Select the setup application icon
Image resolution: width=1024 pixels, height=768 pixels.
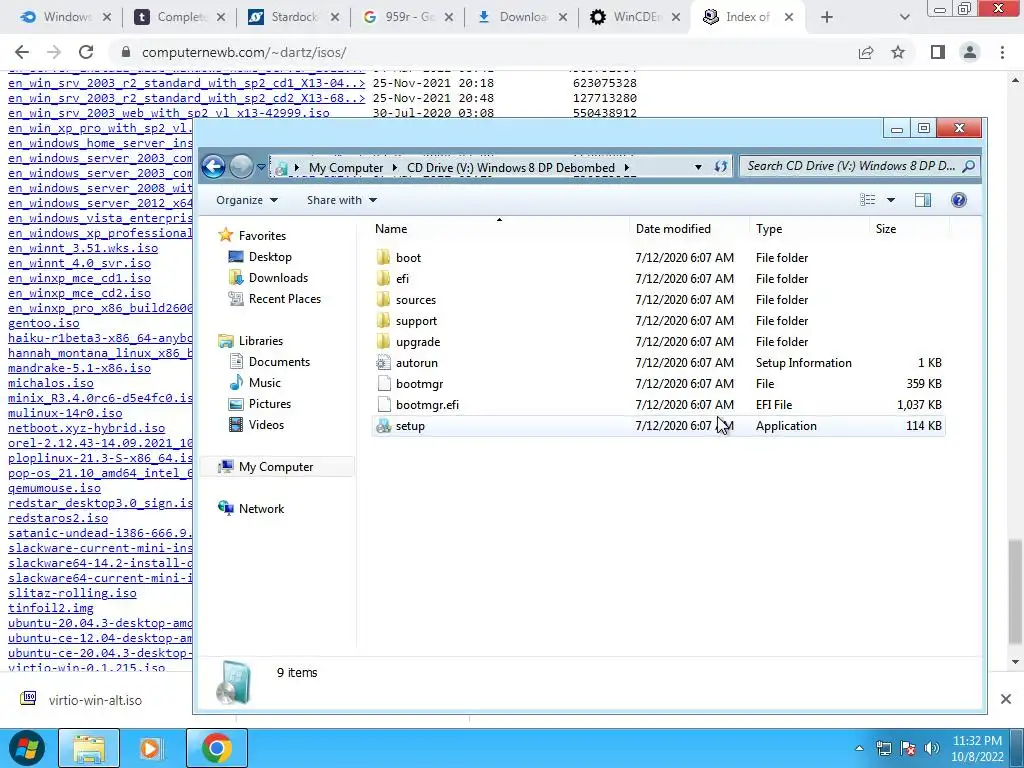[383, 426]
